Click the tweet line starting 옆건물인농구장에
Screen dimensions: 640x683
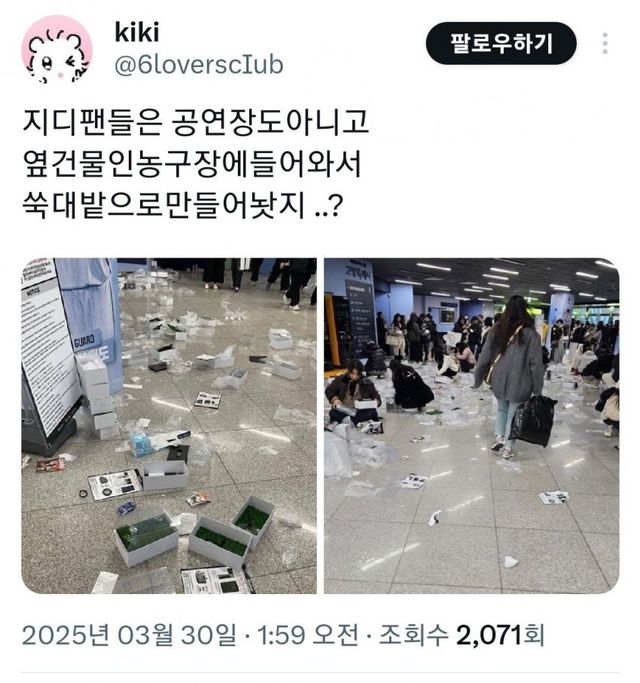click(192, 163)
